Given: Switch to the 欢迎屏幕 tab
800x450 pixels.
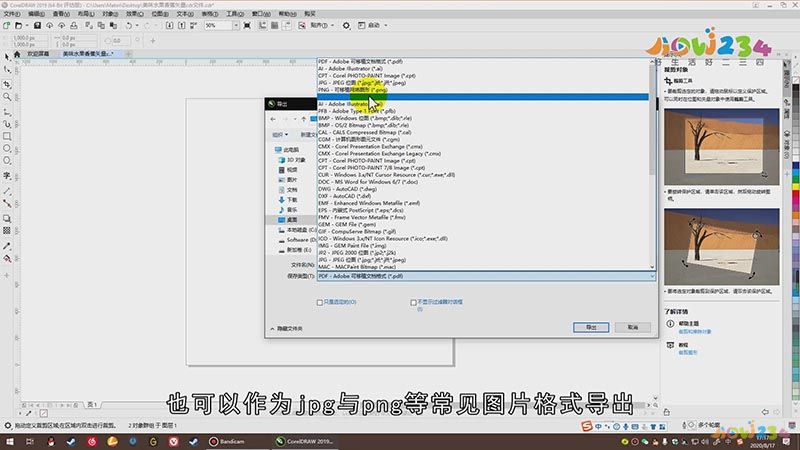Looking at the screenshot, I should click(38, 54).
